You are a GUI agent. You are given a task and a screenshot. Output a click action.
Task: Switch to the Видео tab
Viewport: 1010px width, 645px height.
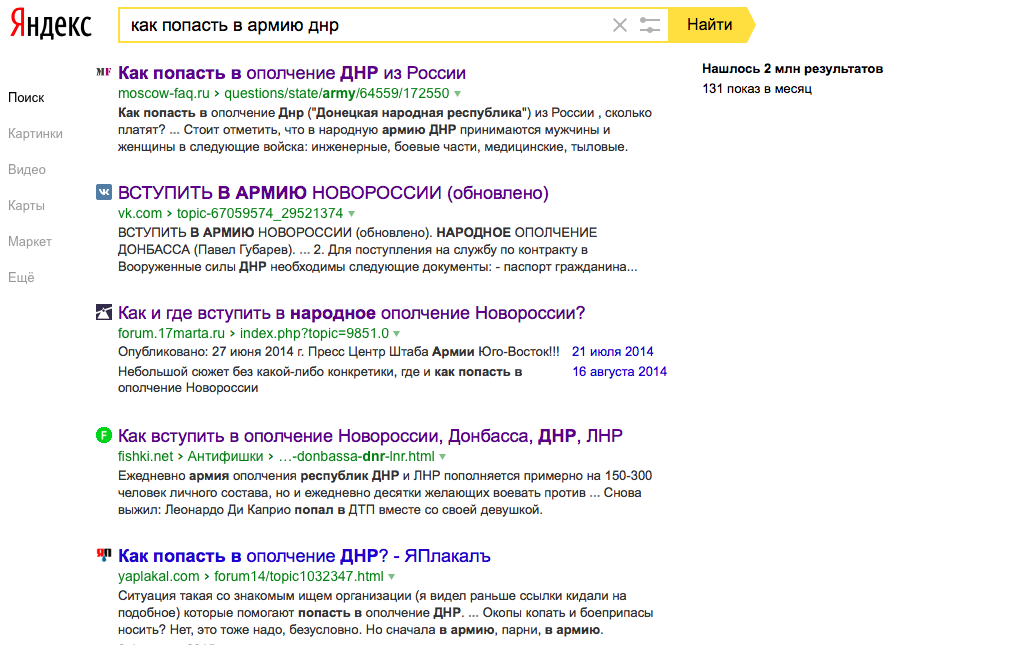[27, 169]
